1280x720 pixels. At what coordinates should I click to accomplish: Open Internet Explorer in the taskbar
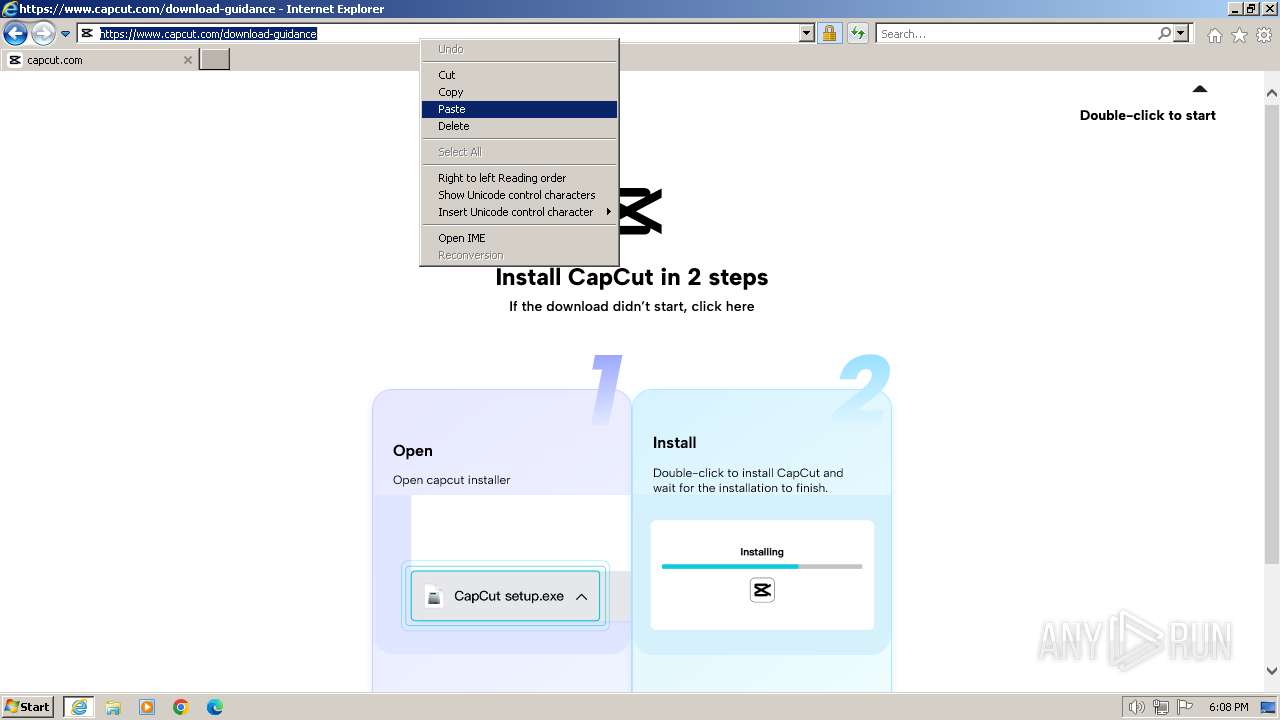point(79,707)
